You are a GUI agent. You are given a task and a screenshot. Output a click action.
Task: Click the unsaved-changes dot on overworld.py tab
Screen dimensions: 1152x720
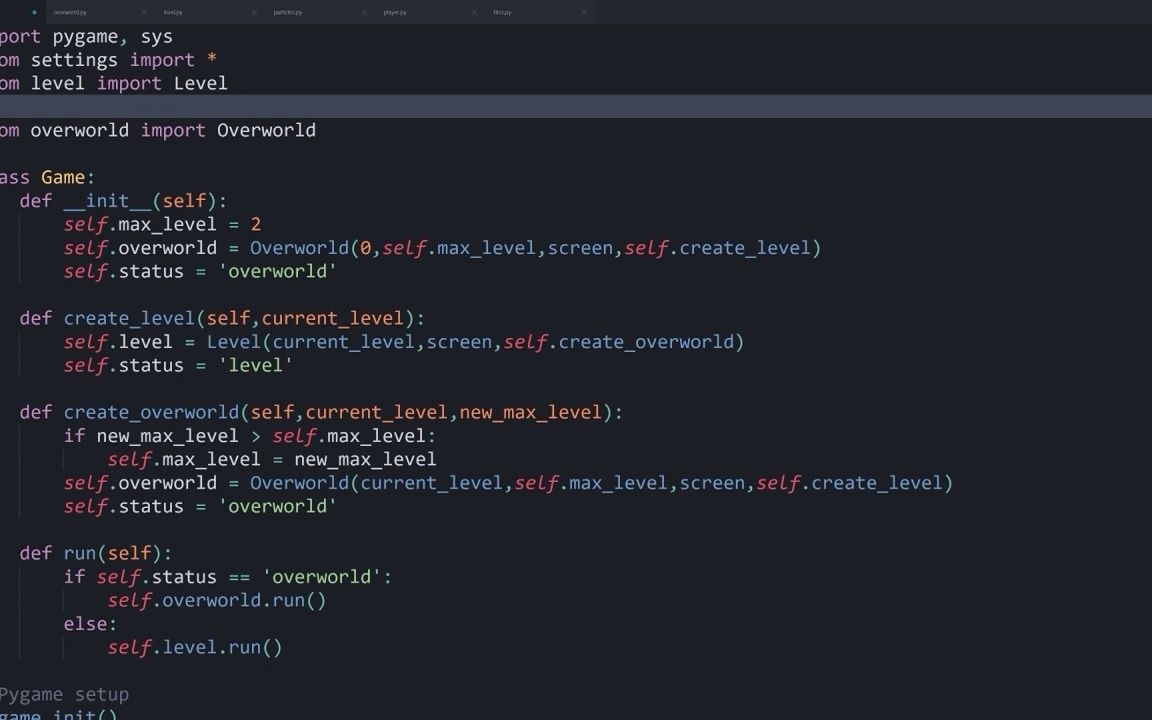tap(33, 12)
